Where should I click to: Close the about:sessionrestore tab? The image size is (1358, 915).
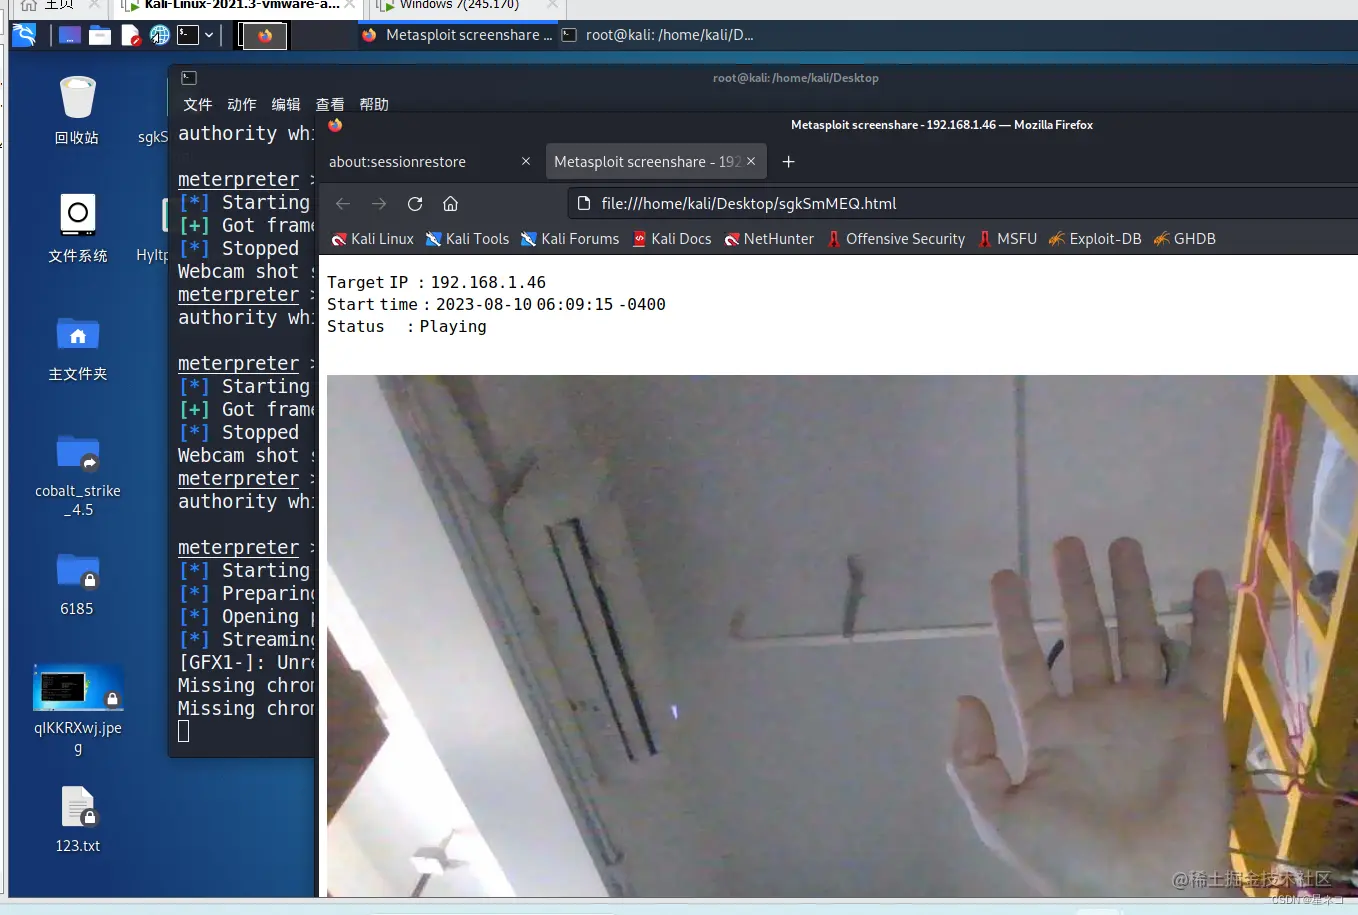point(526,161)
